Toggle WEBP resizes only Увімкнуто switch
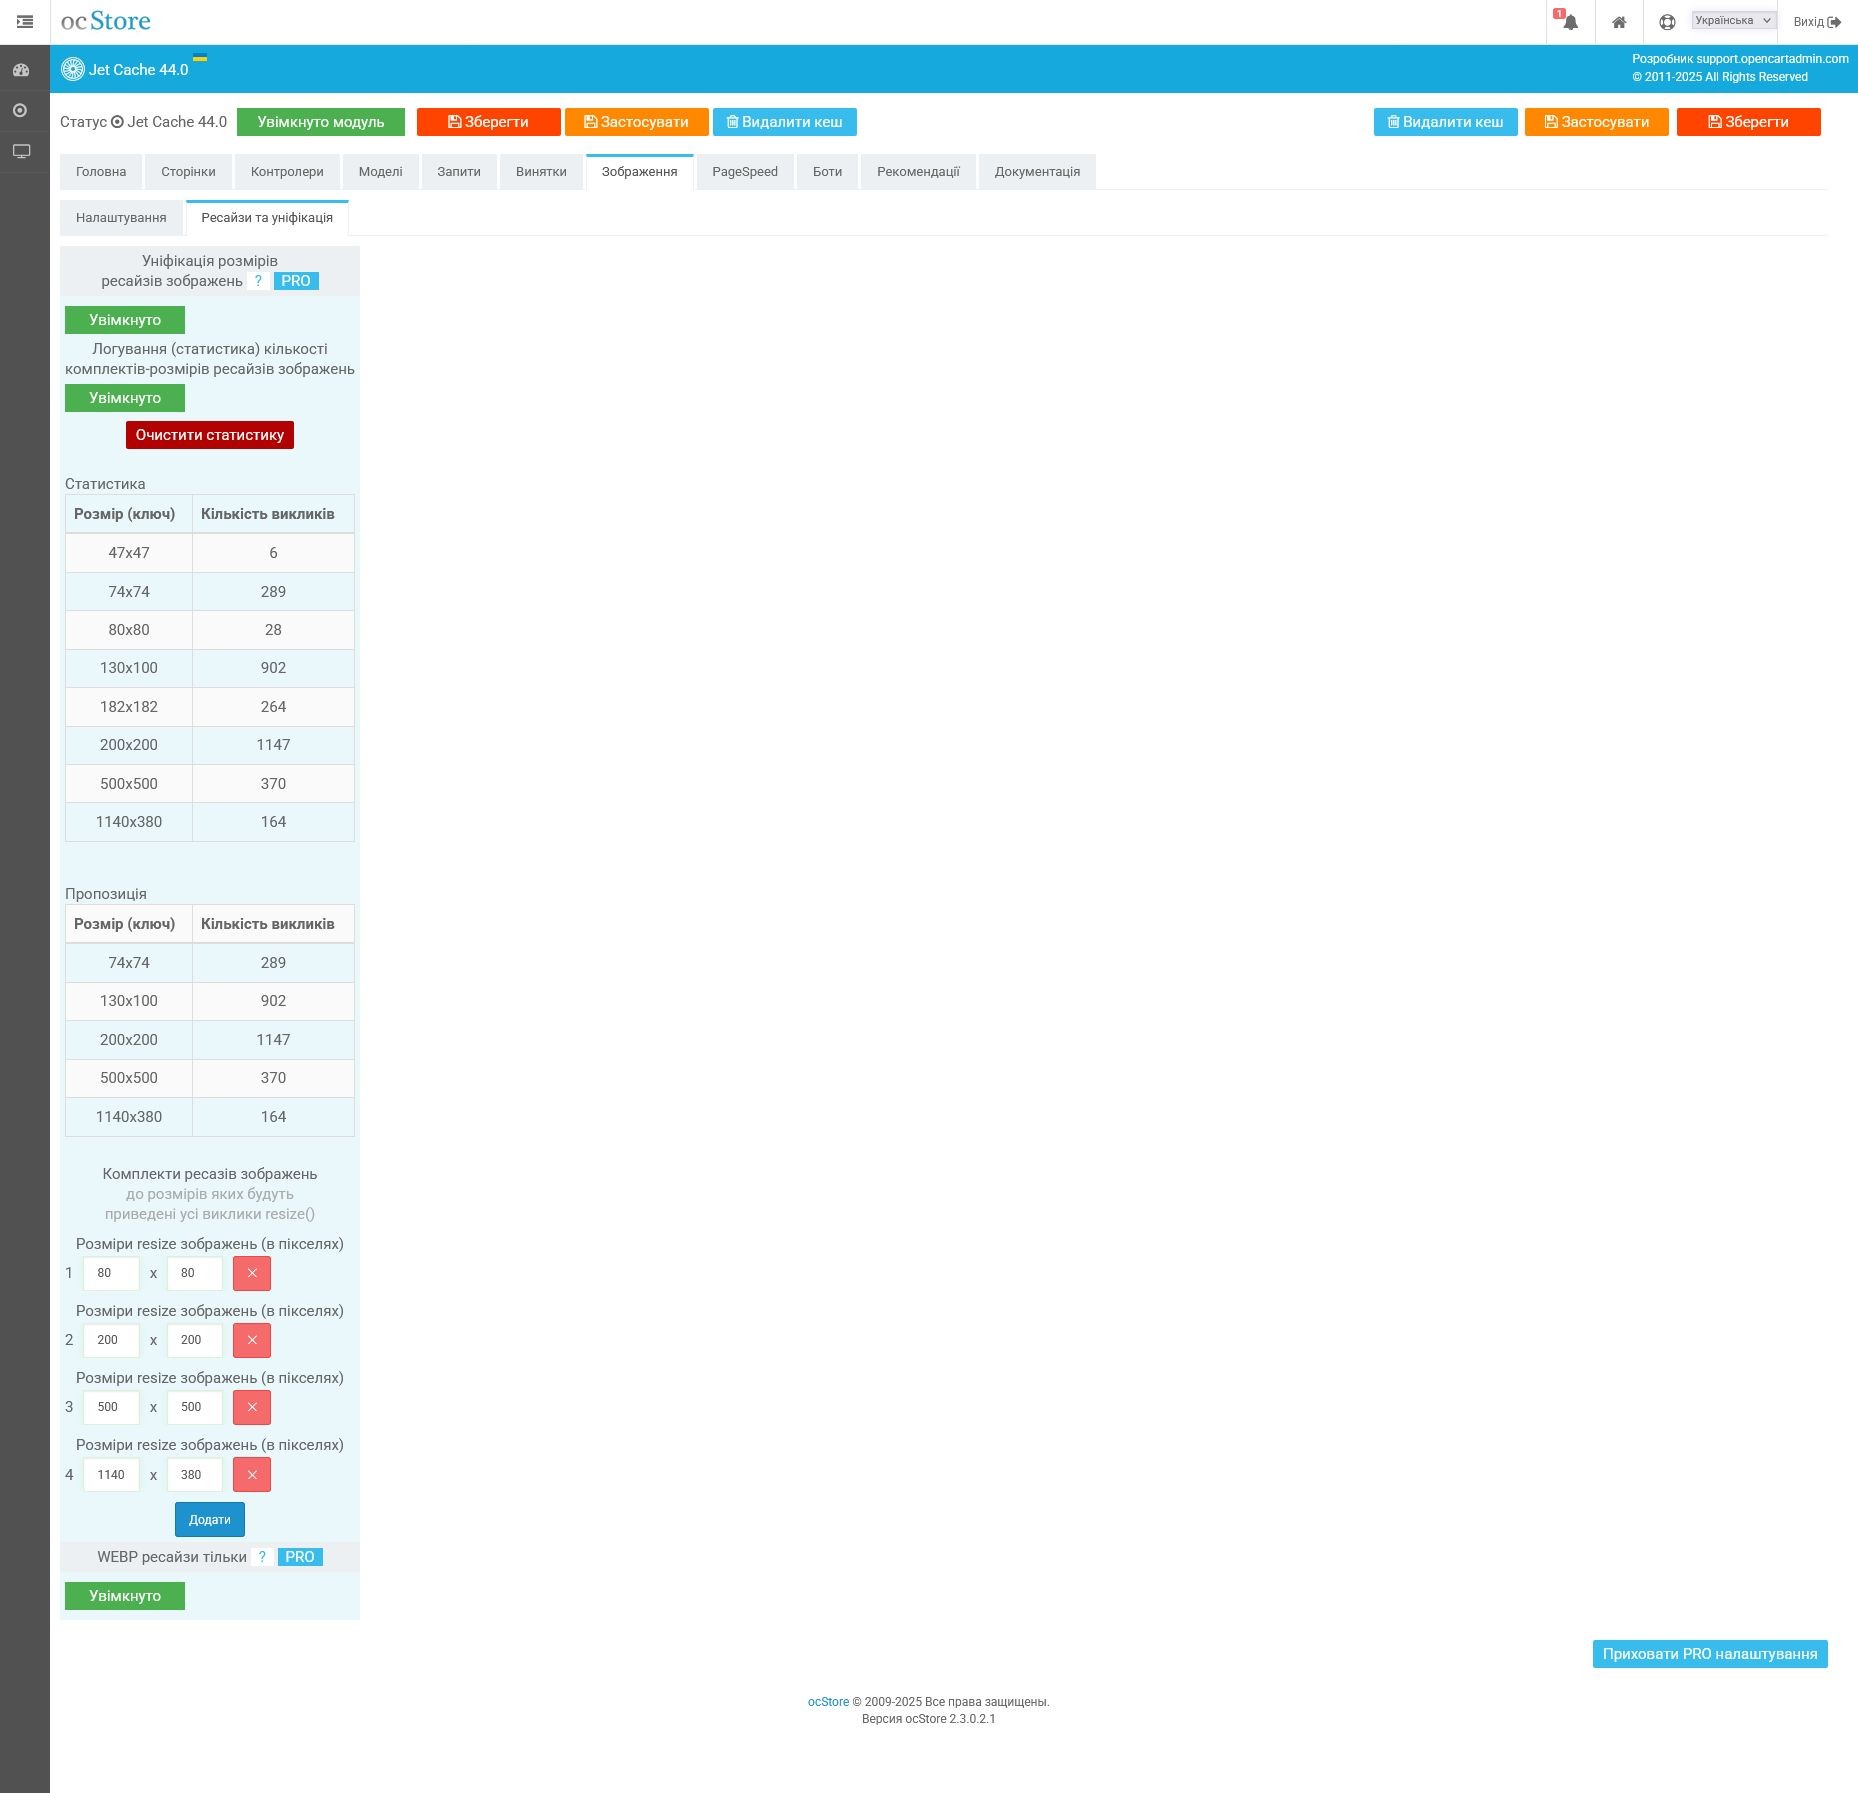The width and height of the screenshot is (1858, 1793). pos(125,1596)
